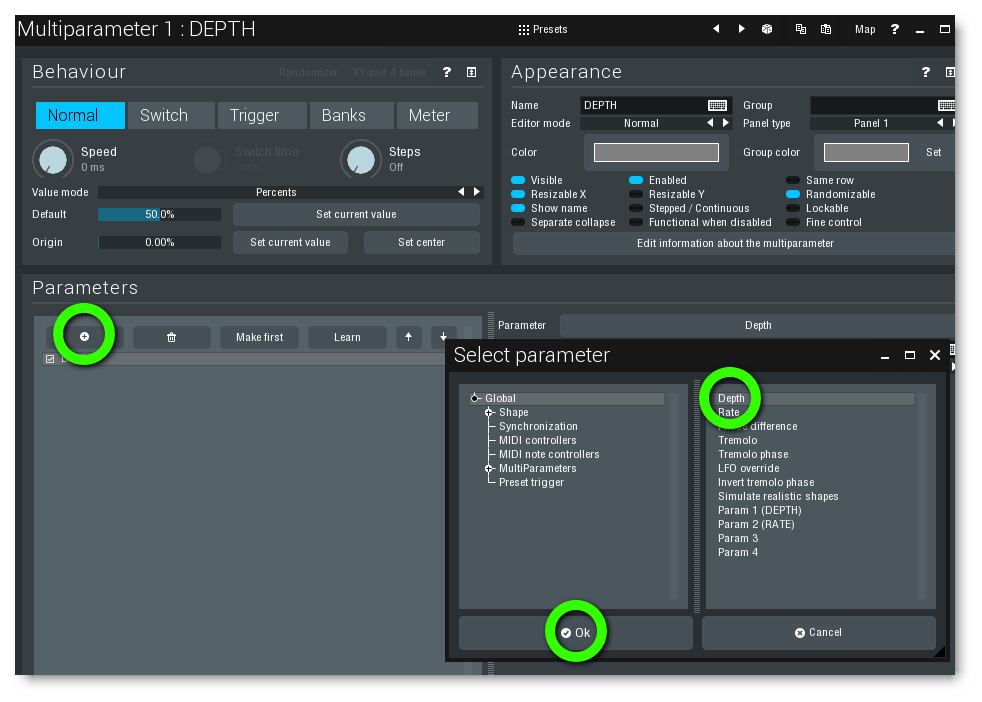The width and height of the screenshot is (982, 702).
Task: Toggle the Same row option
Action: (x=820, y=180)
